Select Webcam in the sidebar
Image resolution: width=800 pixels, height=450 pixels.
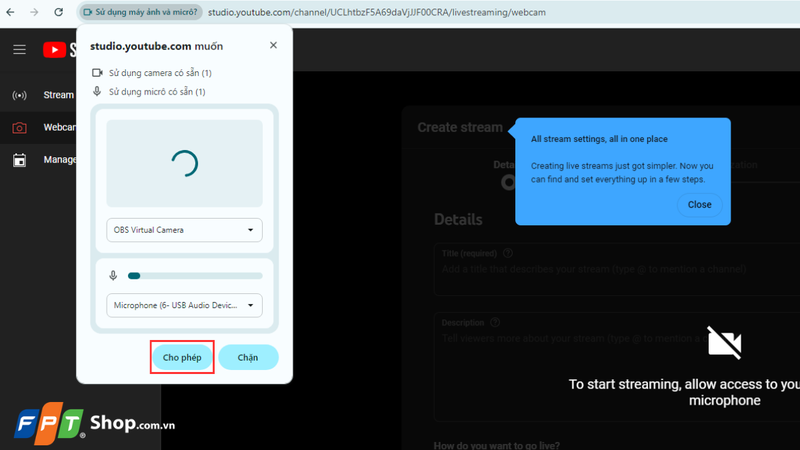38,128
